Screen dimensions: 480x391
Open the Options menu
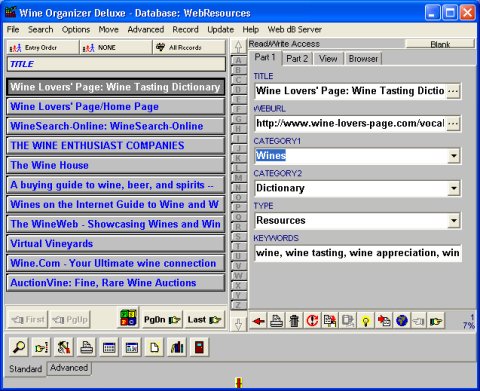click(76, 29)
